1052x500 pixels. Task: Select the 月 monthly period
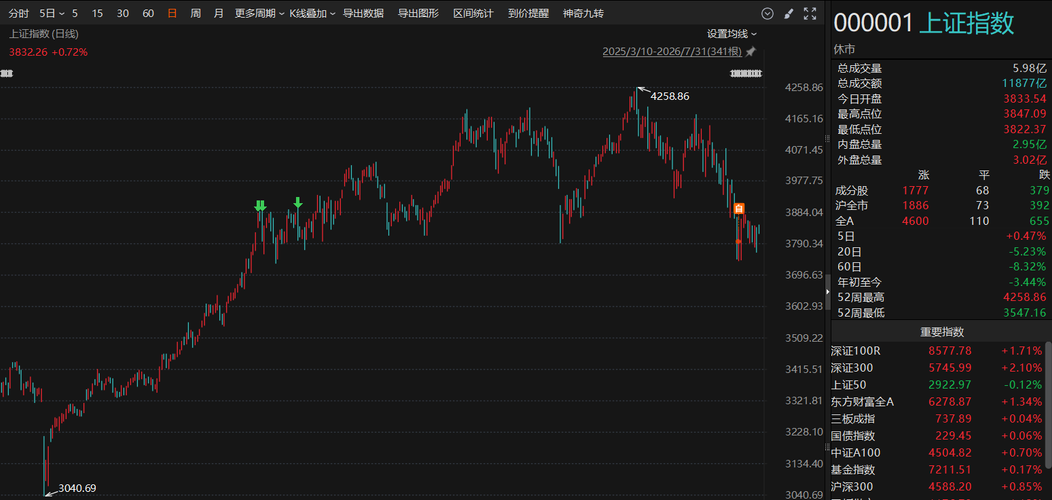coord(219,13)
